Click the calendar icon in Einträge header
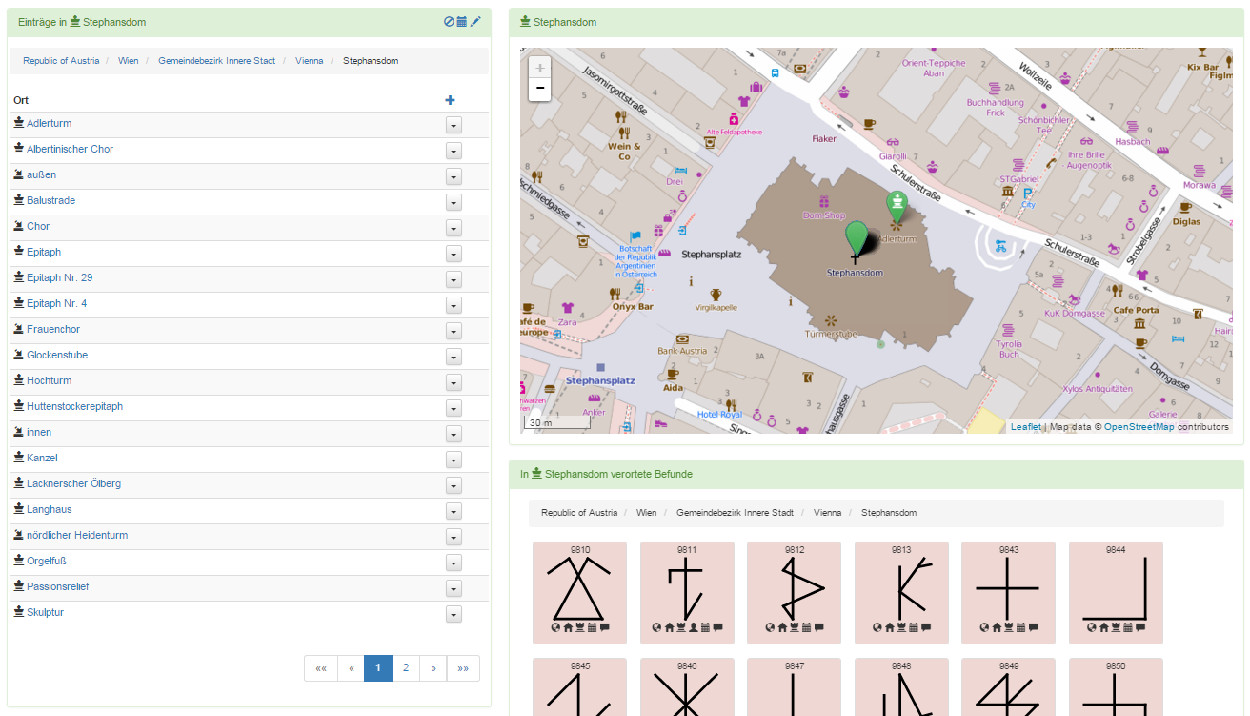Screen dimensions: 1250x716 (462, 22)
